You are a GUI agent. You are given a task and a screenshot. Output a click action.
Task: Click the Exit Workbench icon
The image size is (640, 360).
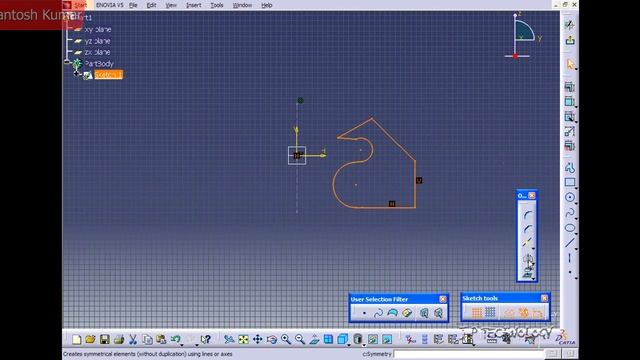(570, 40)
